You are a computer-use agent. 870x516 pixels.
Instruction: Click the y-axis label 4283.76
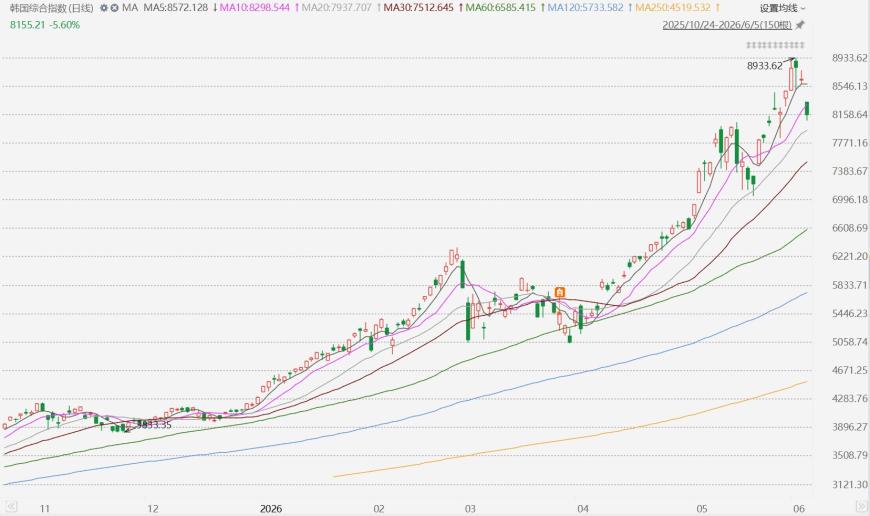pos(849,398)
